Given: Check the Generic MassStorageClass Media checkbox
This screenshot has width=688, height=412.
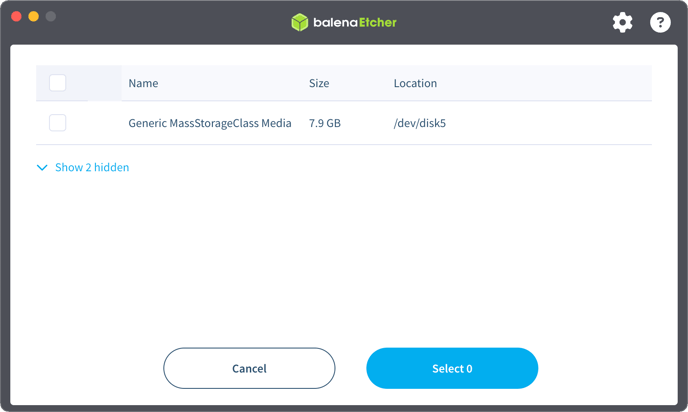Looking at the screenshot, I should click(57, 123).
